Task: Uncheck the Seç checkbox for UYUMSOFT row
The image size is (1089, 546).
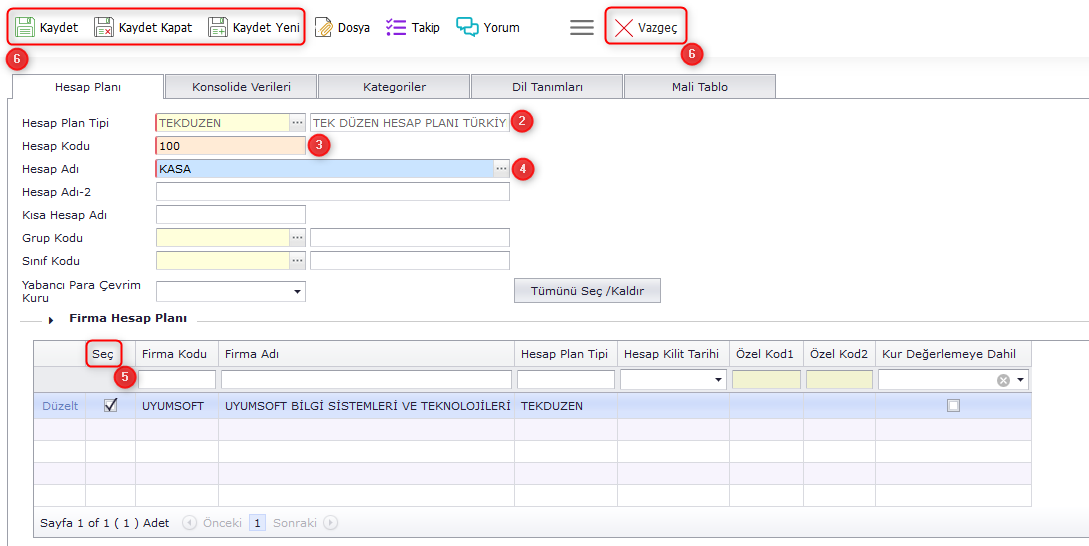Action: [111, 406]
